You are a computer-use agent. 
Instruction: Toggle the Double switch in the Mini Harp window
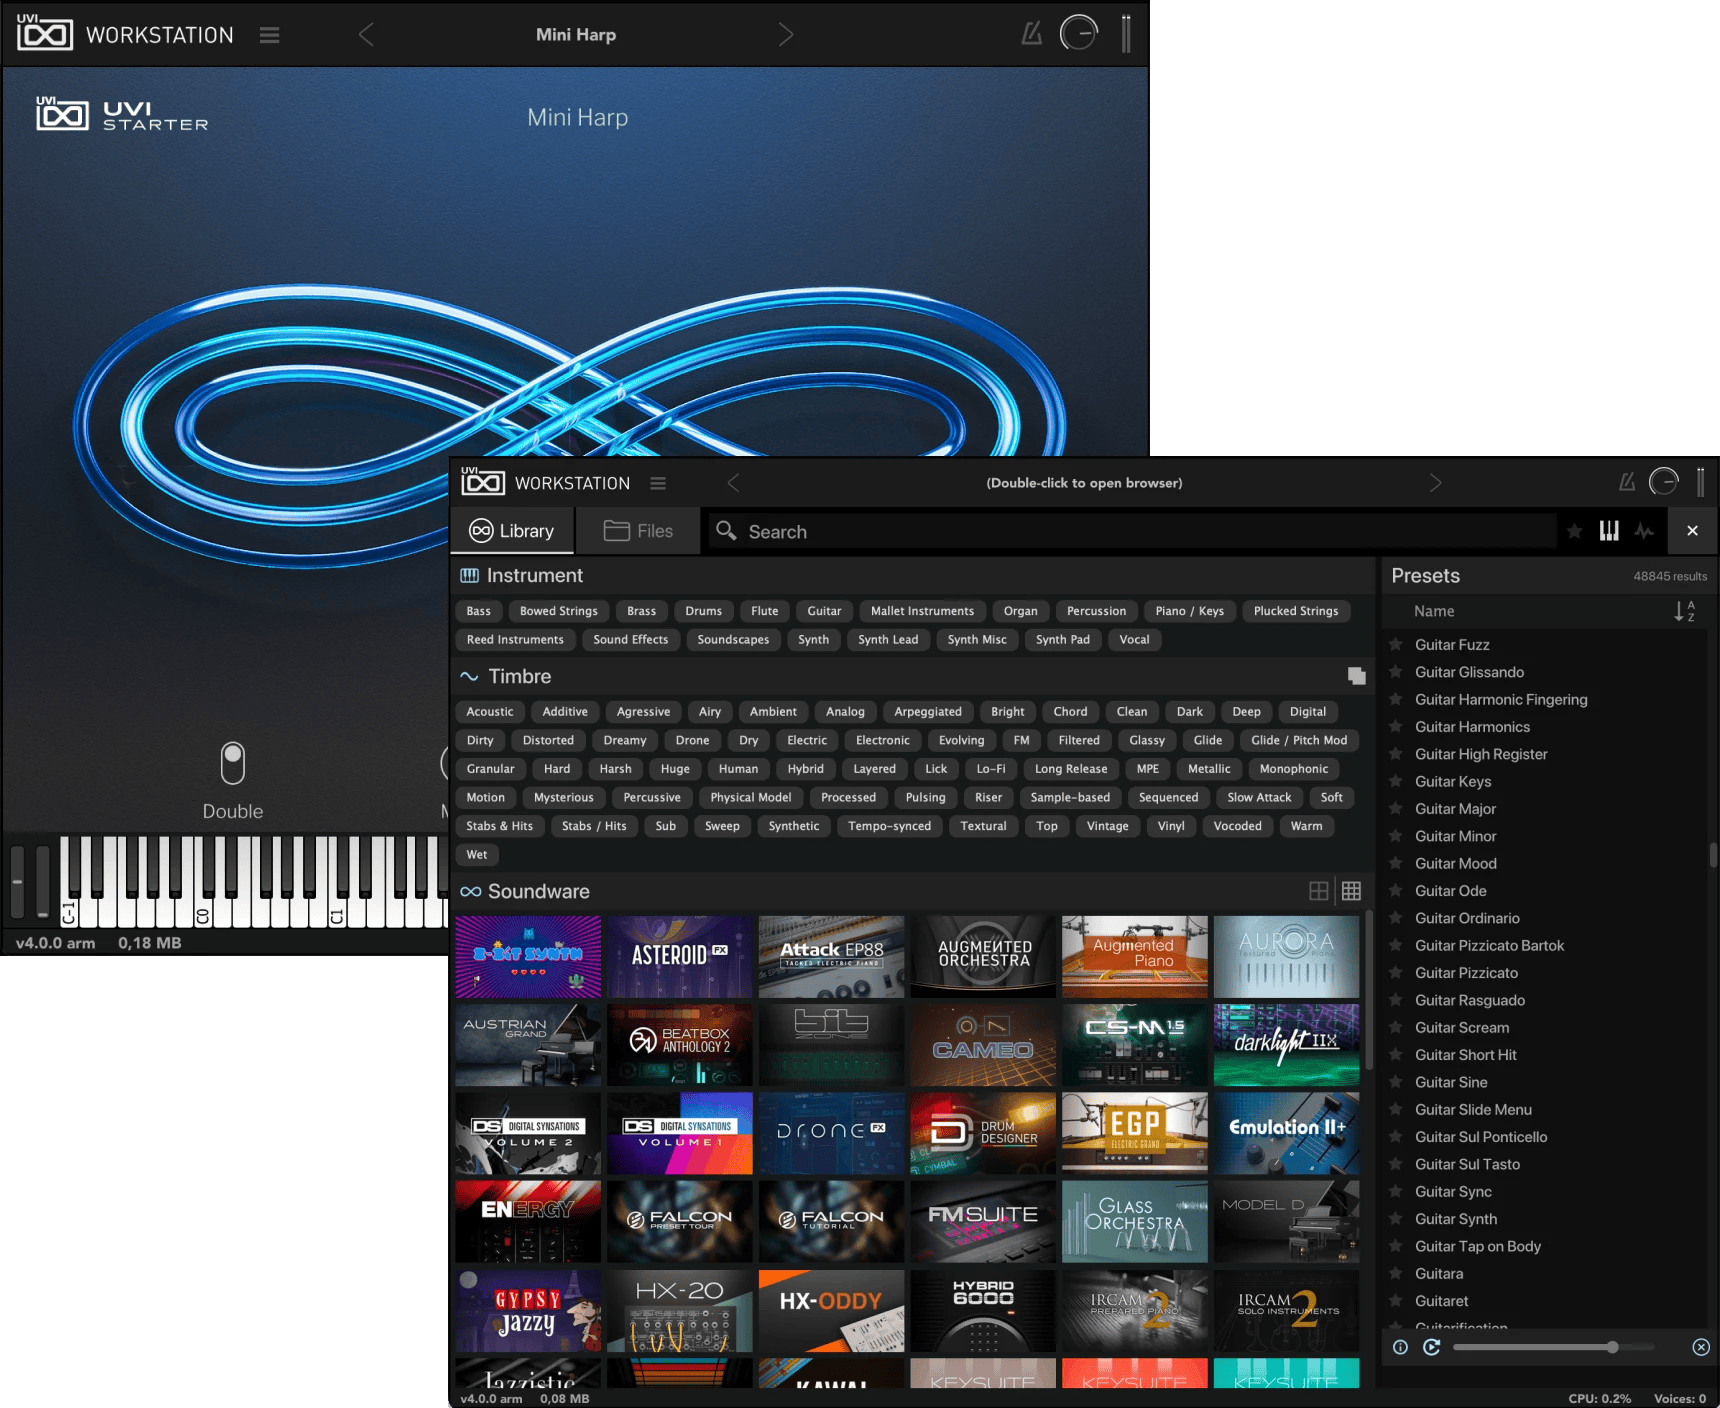pyautogui.click(x=233, y=764)
